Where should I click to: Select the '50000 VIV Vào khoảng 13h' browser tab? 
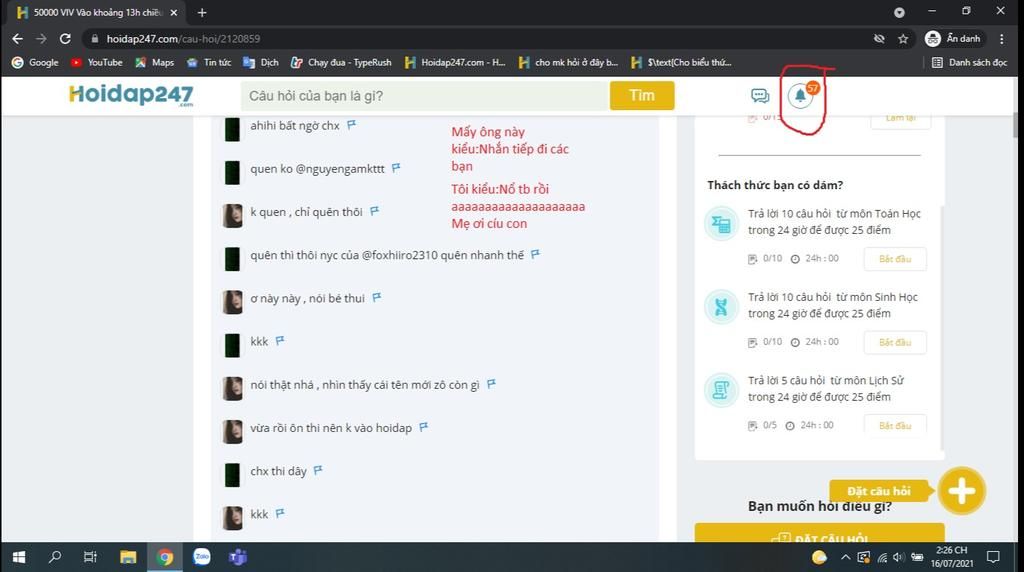98,12
